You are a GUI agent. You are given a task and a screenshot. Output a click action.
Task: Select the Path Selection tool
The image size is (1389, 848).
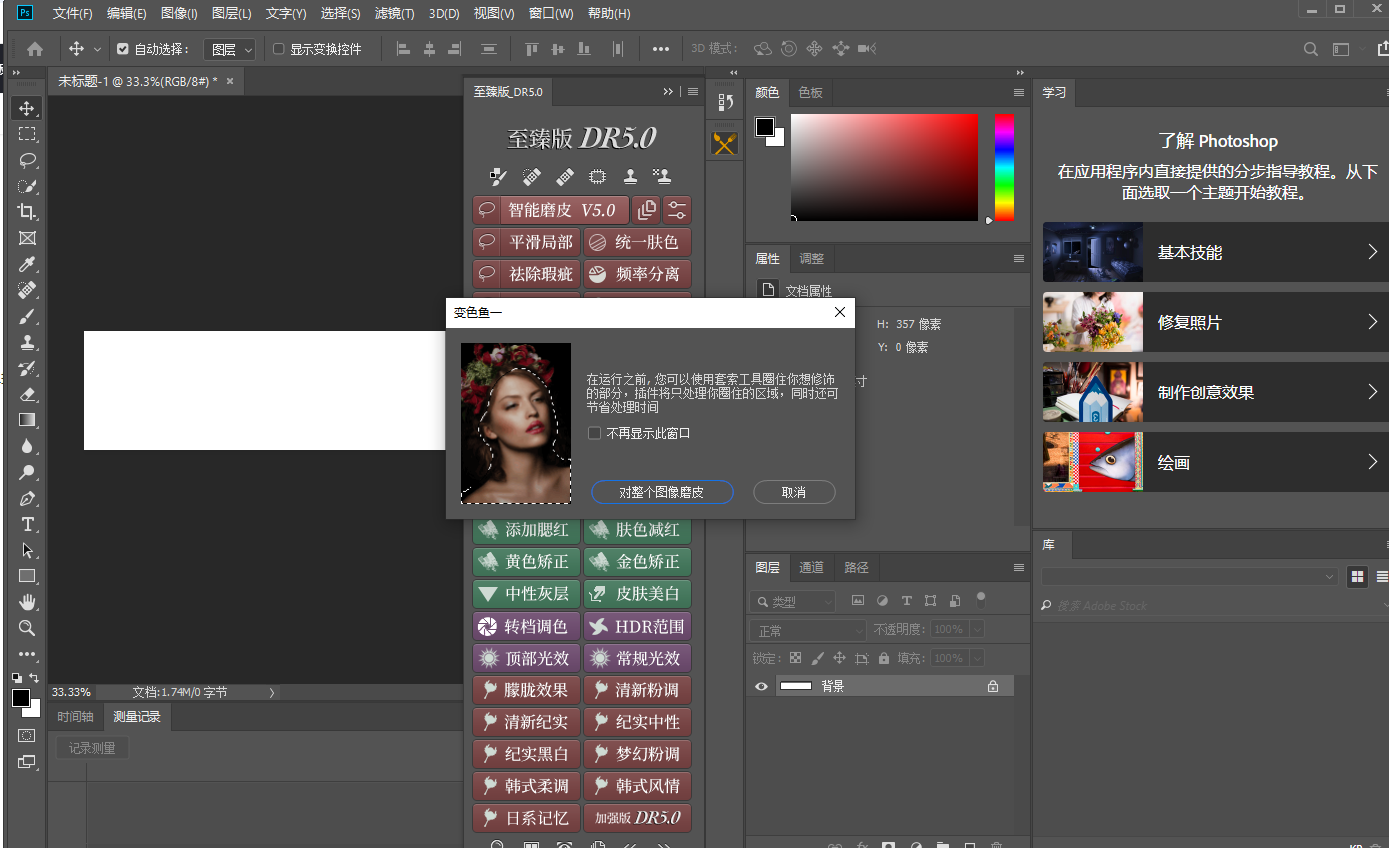coord(27,550)
